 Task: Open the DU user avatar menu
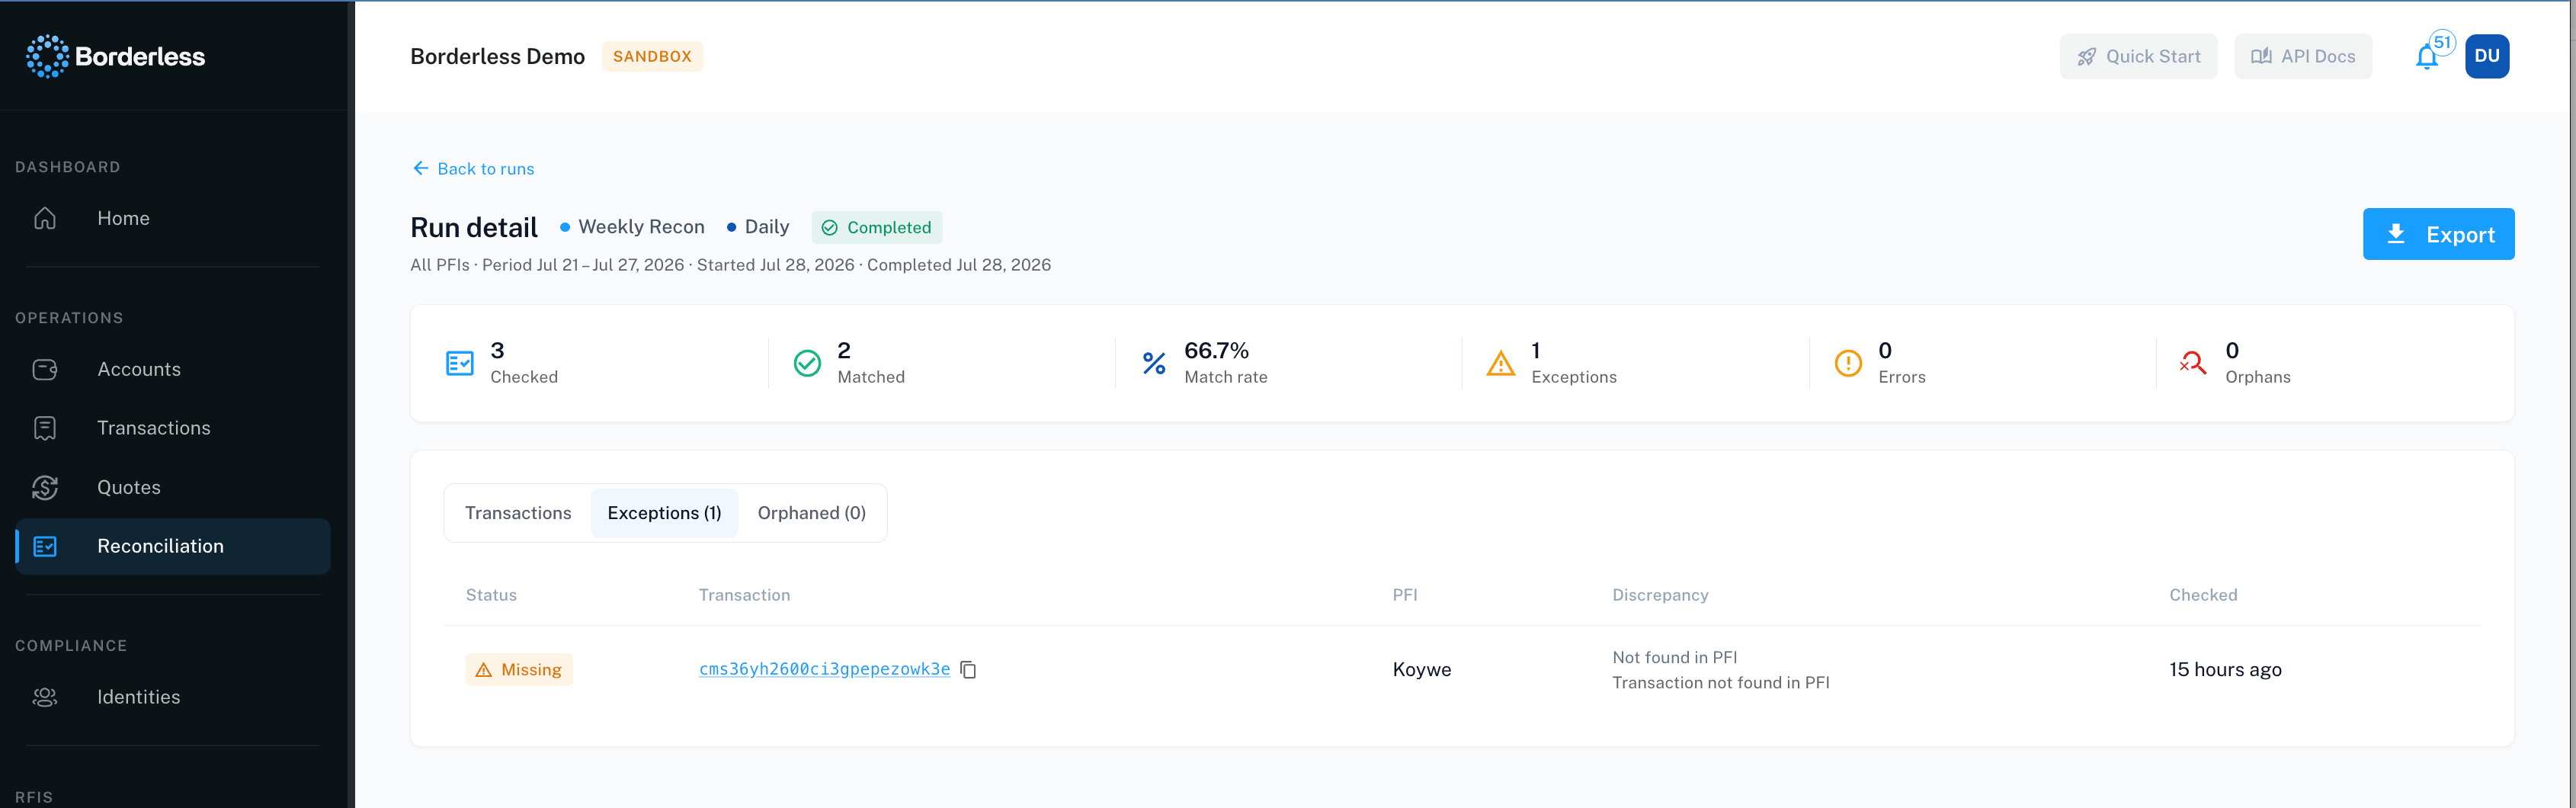coord(2487,56)
